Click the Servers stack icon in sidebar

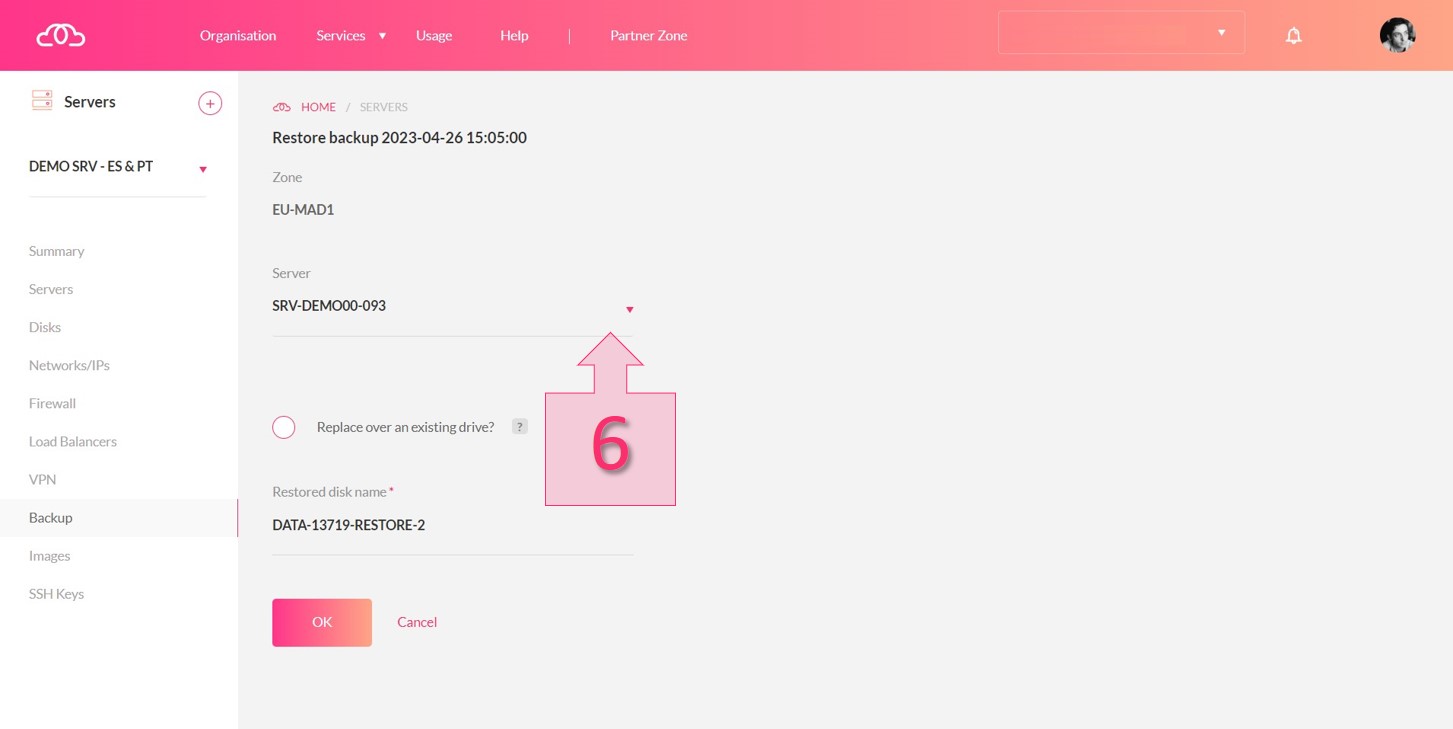click(42, 101)
